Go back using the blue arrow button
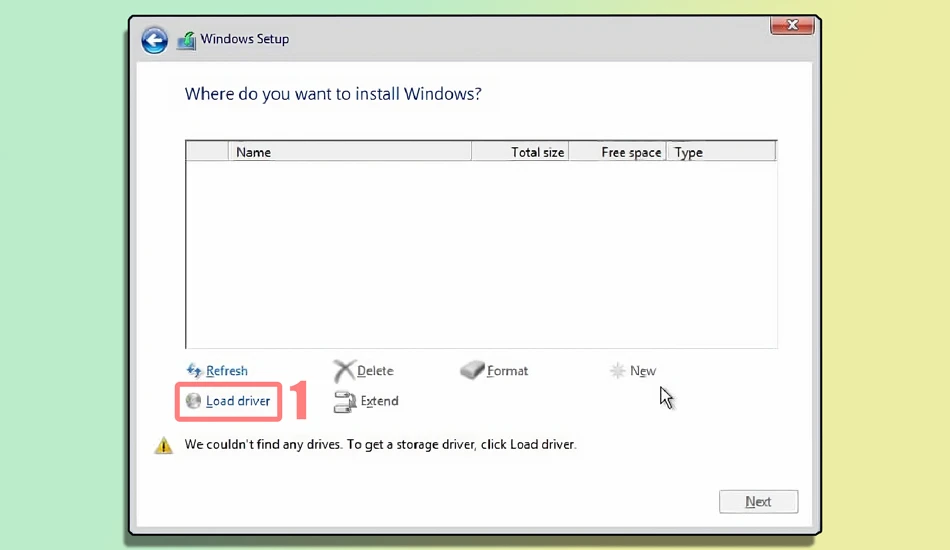This screenshot has height=550, width=950. tap(154, 41)
